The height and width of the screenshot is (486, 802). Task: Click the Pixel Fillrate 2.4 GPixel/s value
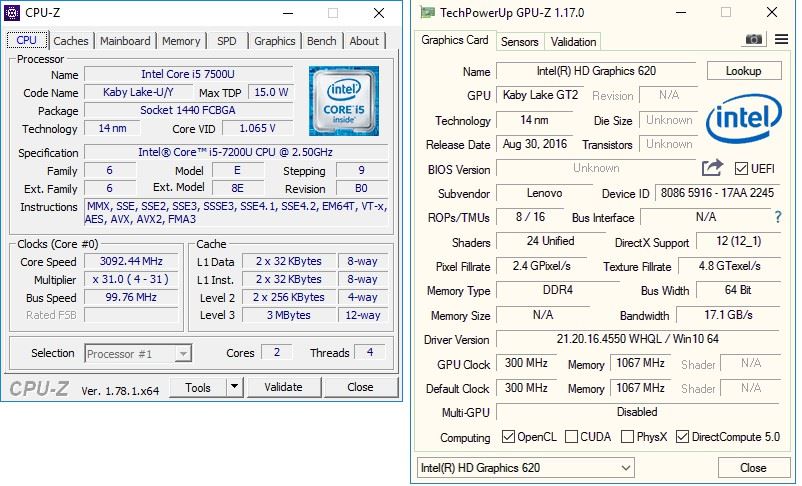tap(542, 266)
